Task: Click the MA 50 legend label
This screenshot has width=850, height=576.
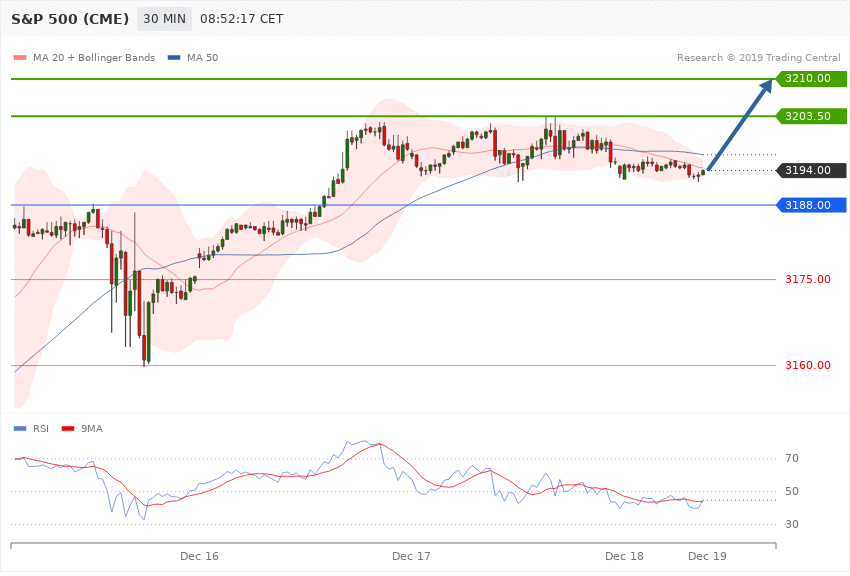Action: 202,57
